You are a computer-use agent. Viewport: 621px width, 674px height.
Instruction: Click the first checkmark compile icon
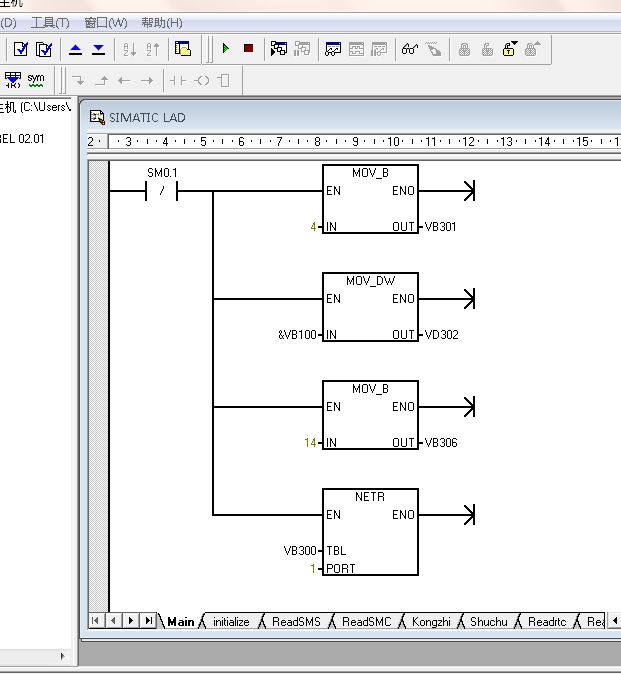[x=20, y=48]
